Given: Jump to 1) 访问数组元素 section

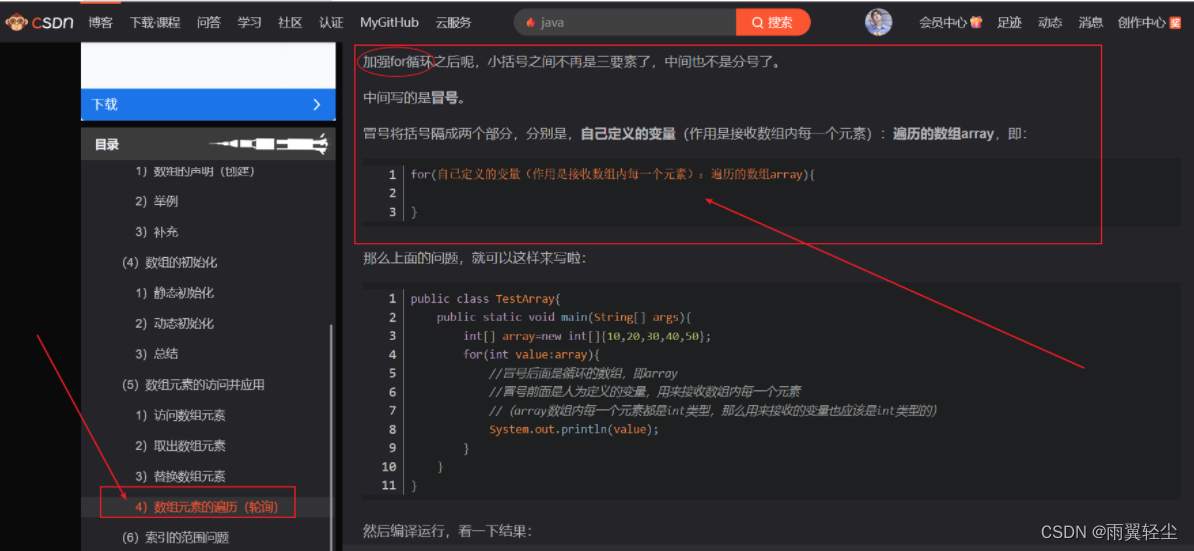Looking at the screenshot, I should (180, 416).
